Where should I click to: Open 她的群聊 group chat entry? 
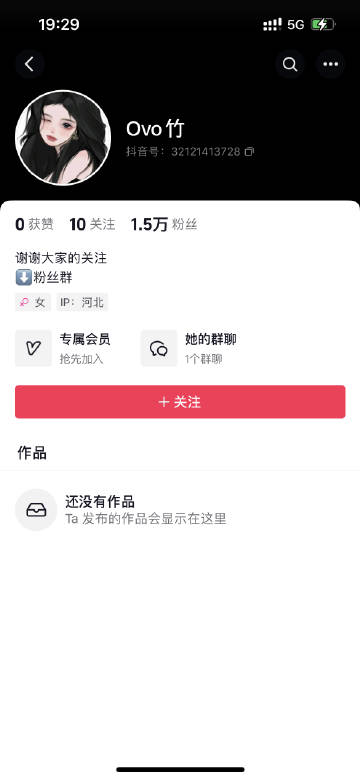point(189,348)
